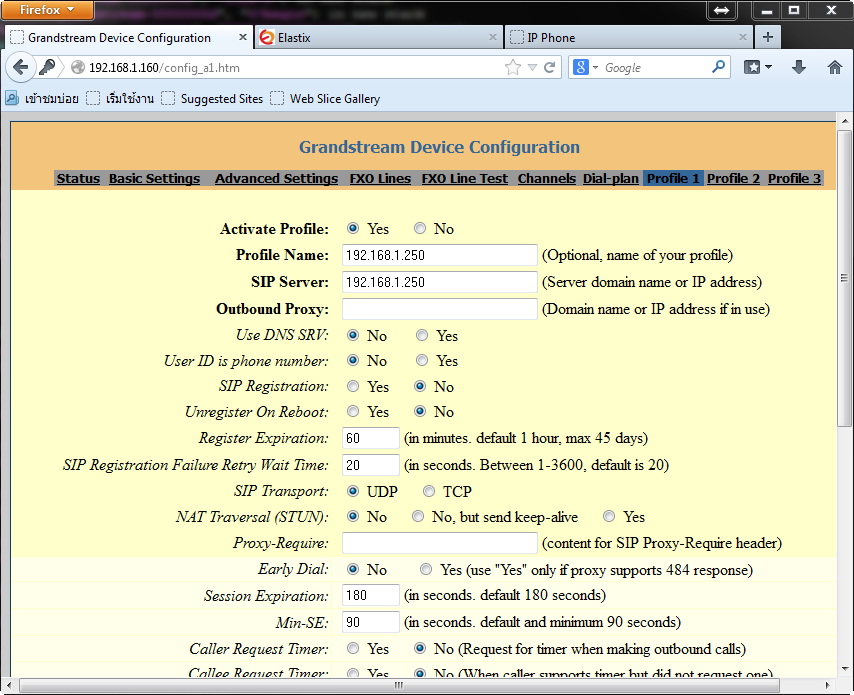
Task: Close the IP Phone tab
Action: [743, 37]
